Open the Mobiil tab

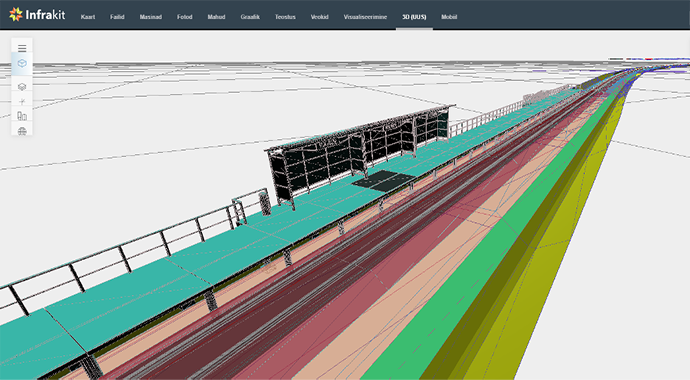click(x=449, y=17)
